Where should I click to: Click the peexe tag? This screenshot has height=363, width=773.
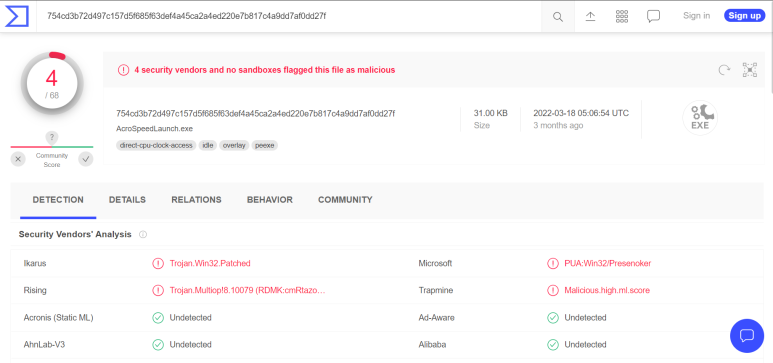265,145
